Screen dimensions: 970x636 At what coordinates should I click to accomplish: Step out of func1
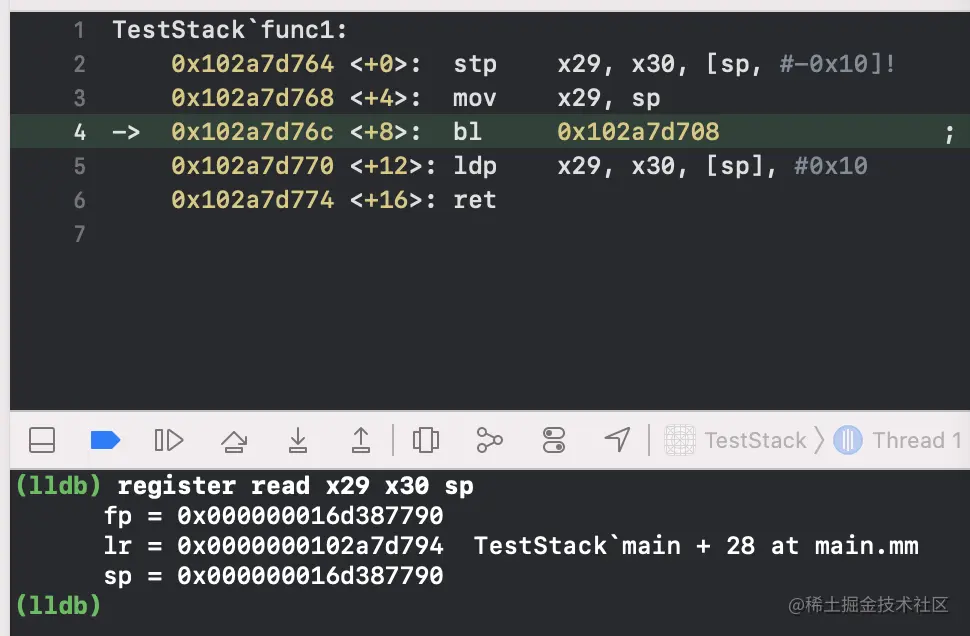click(361, 440)
